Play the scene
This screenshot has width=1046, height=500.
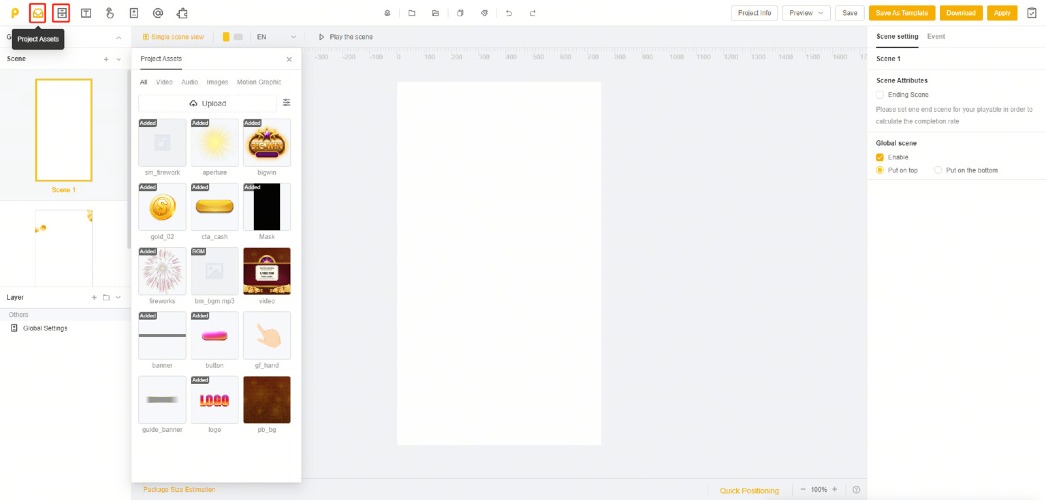pyautogui.click(x=346, y=37)
